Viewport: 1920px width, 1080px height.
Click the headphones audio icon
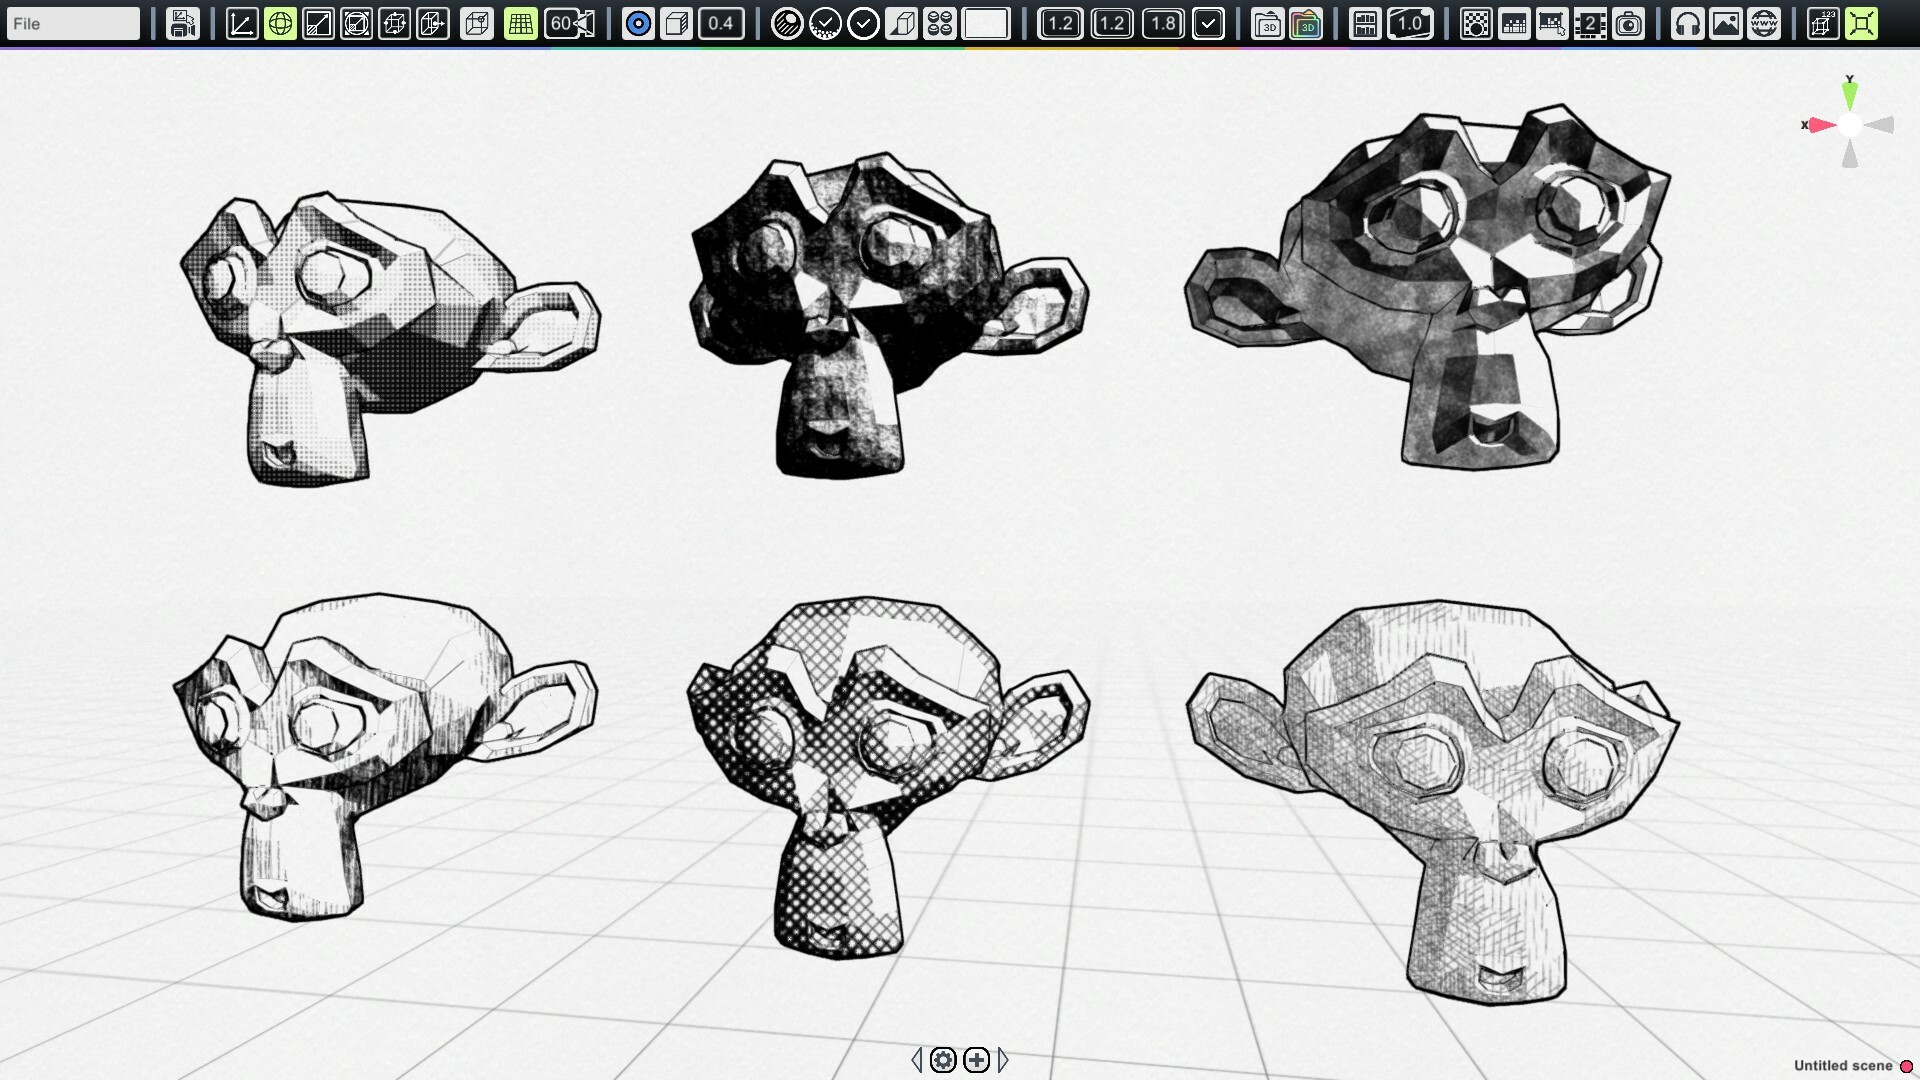pyautogui.click(x=1687, y=23)
